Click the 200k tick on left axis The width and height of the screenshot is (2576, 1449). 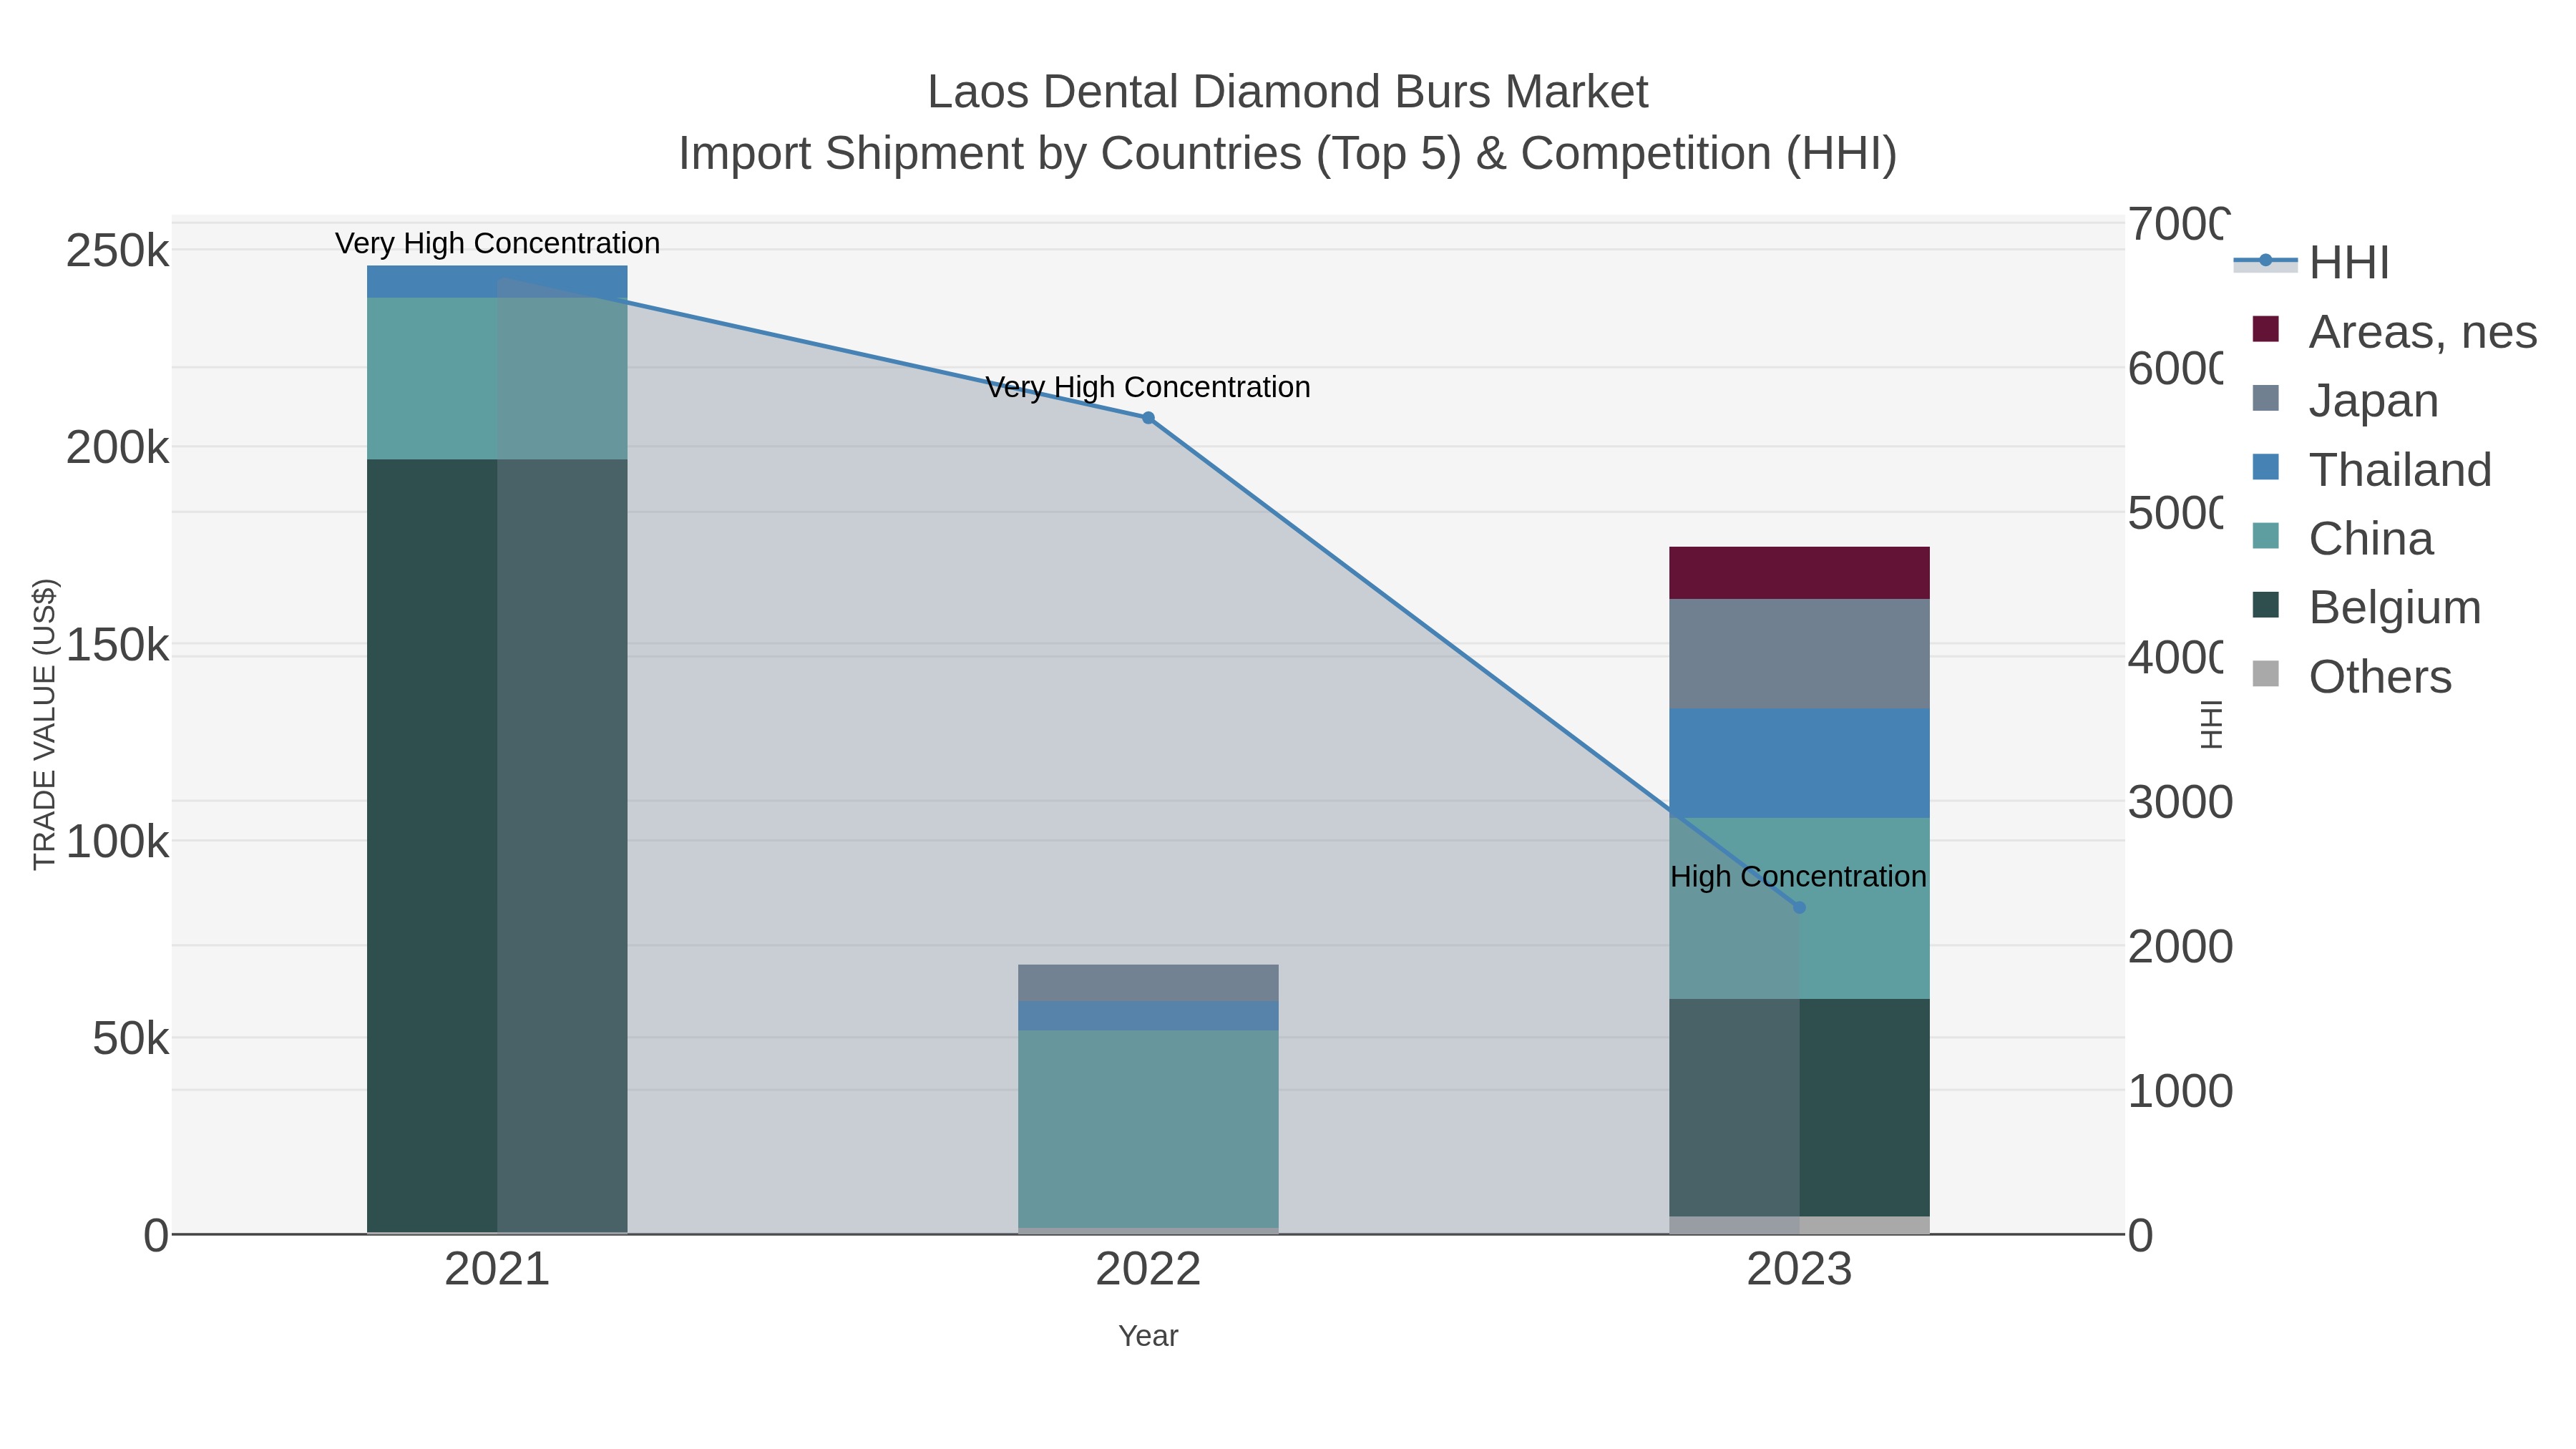117,448
